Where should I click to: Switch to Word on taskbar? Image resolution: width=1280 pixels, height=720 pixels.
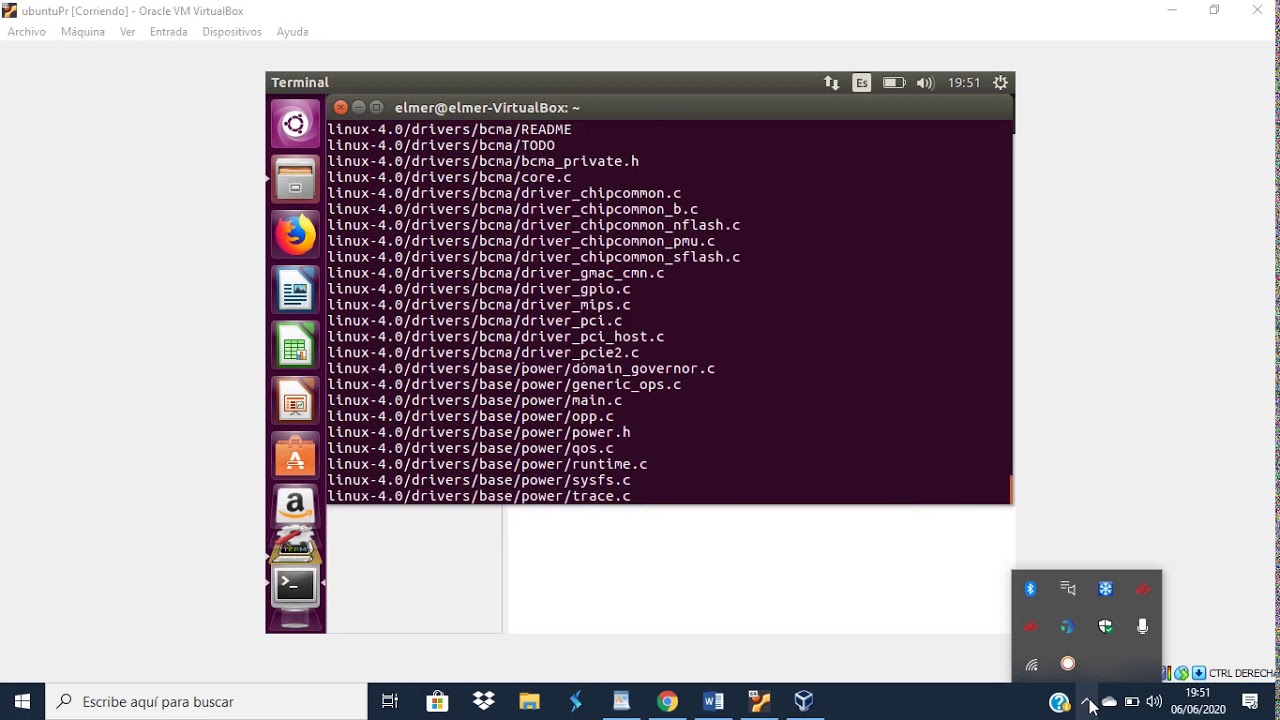(x=713, y=702)
